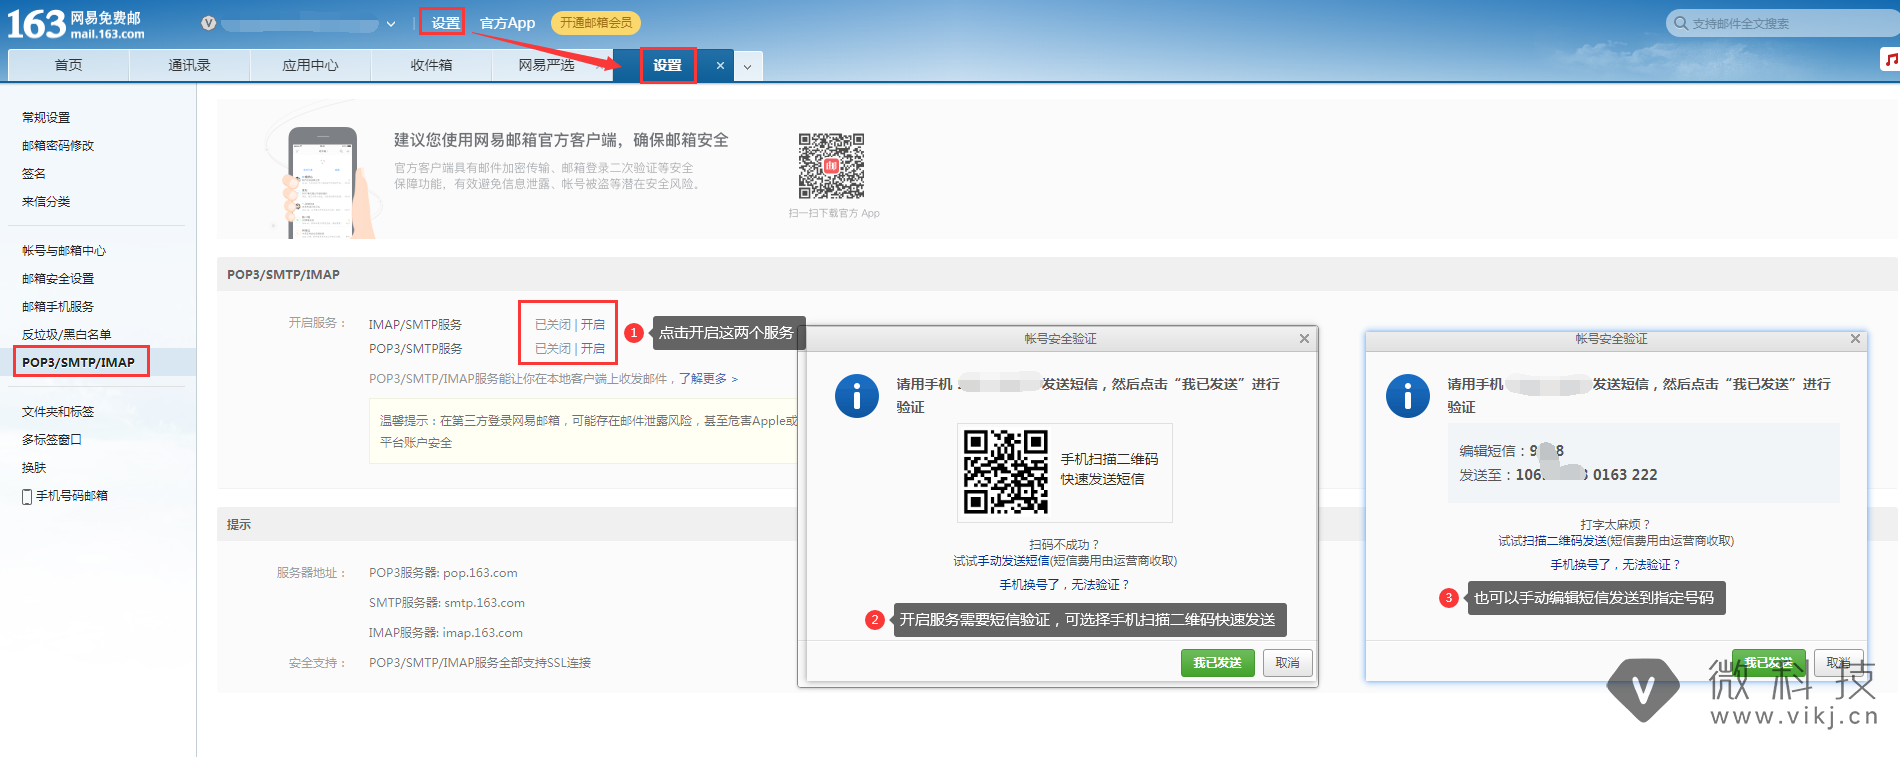The height and width of the screenshot is (757, 1900).
Task: Expand the 了解更多 > link
Action: click(708, 379)
